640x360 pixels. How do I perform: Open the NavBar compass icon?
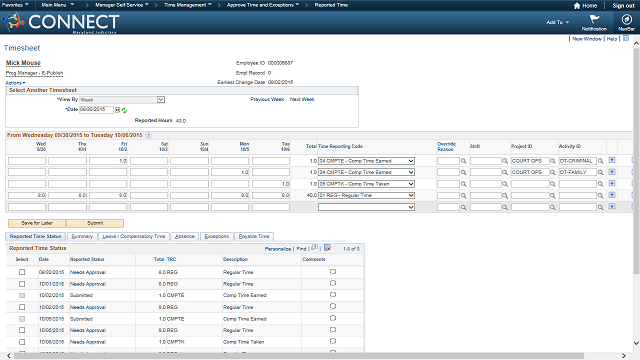(626, 19)
